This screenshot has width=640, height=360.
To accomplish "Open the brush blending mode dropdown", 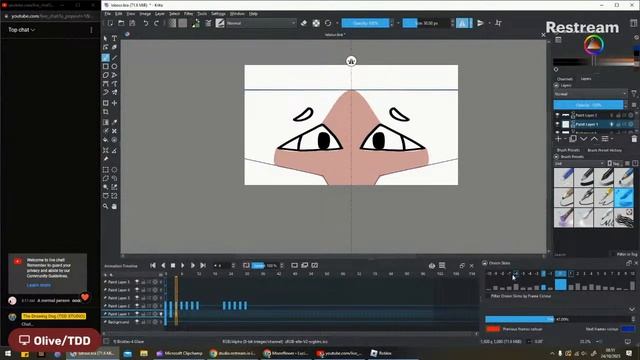I will click(x=261, y=23).
